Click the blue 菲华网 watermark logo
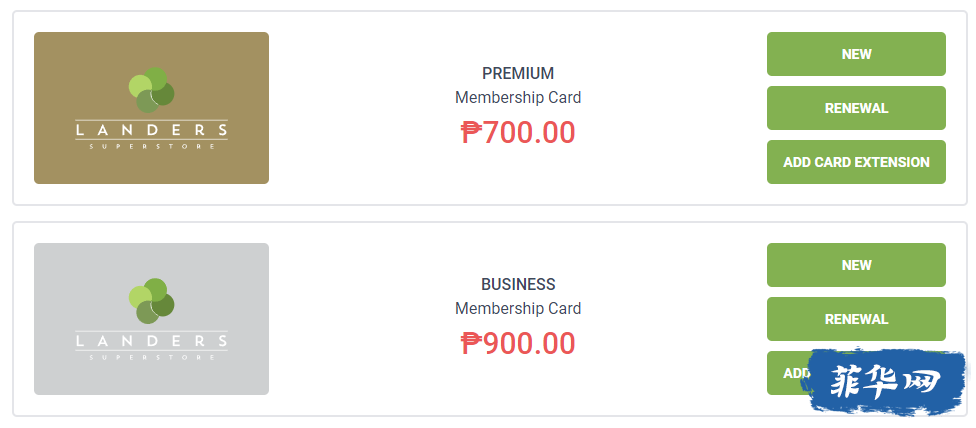The width and height of the screenshot is (976, 428). click(887, 381)
